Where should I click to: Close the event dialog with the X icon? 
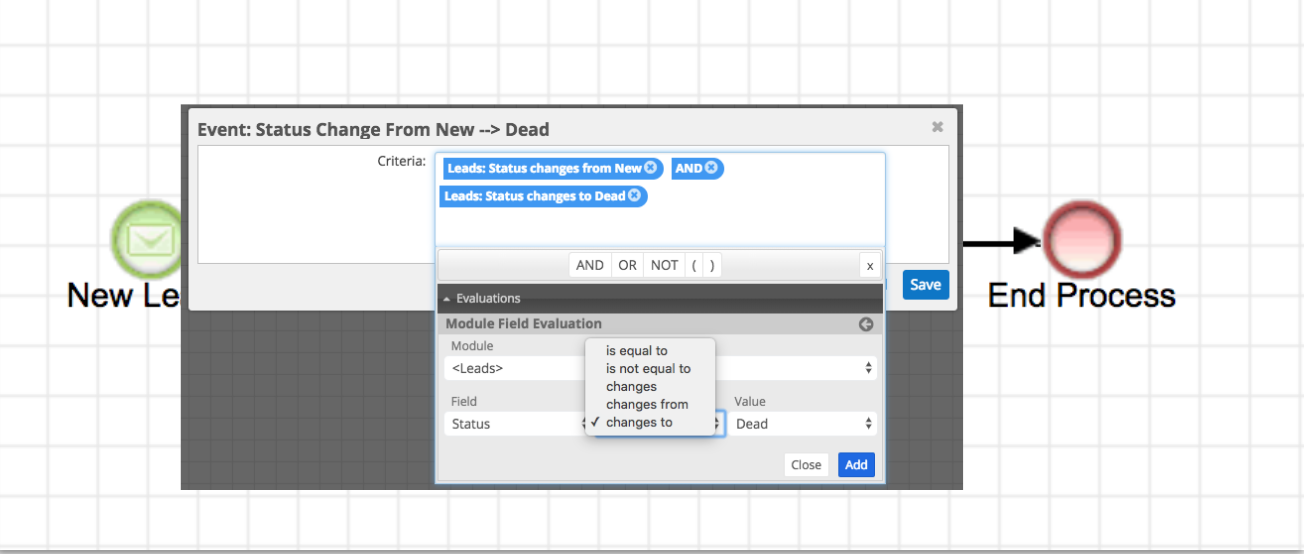[937, 127]
